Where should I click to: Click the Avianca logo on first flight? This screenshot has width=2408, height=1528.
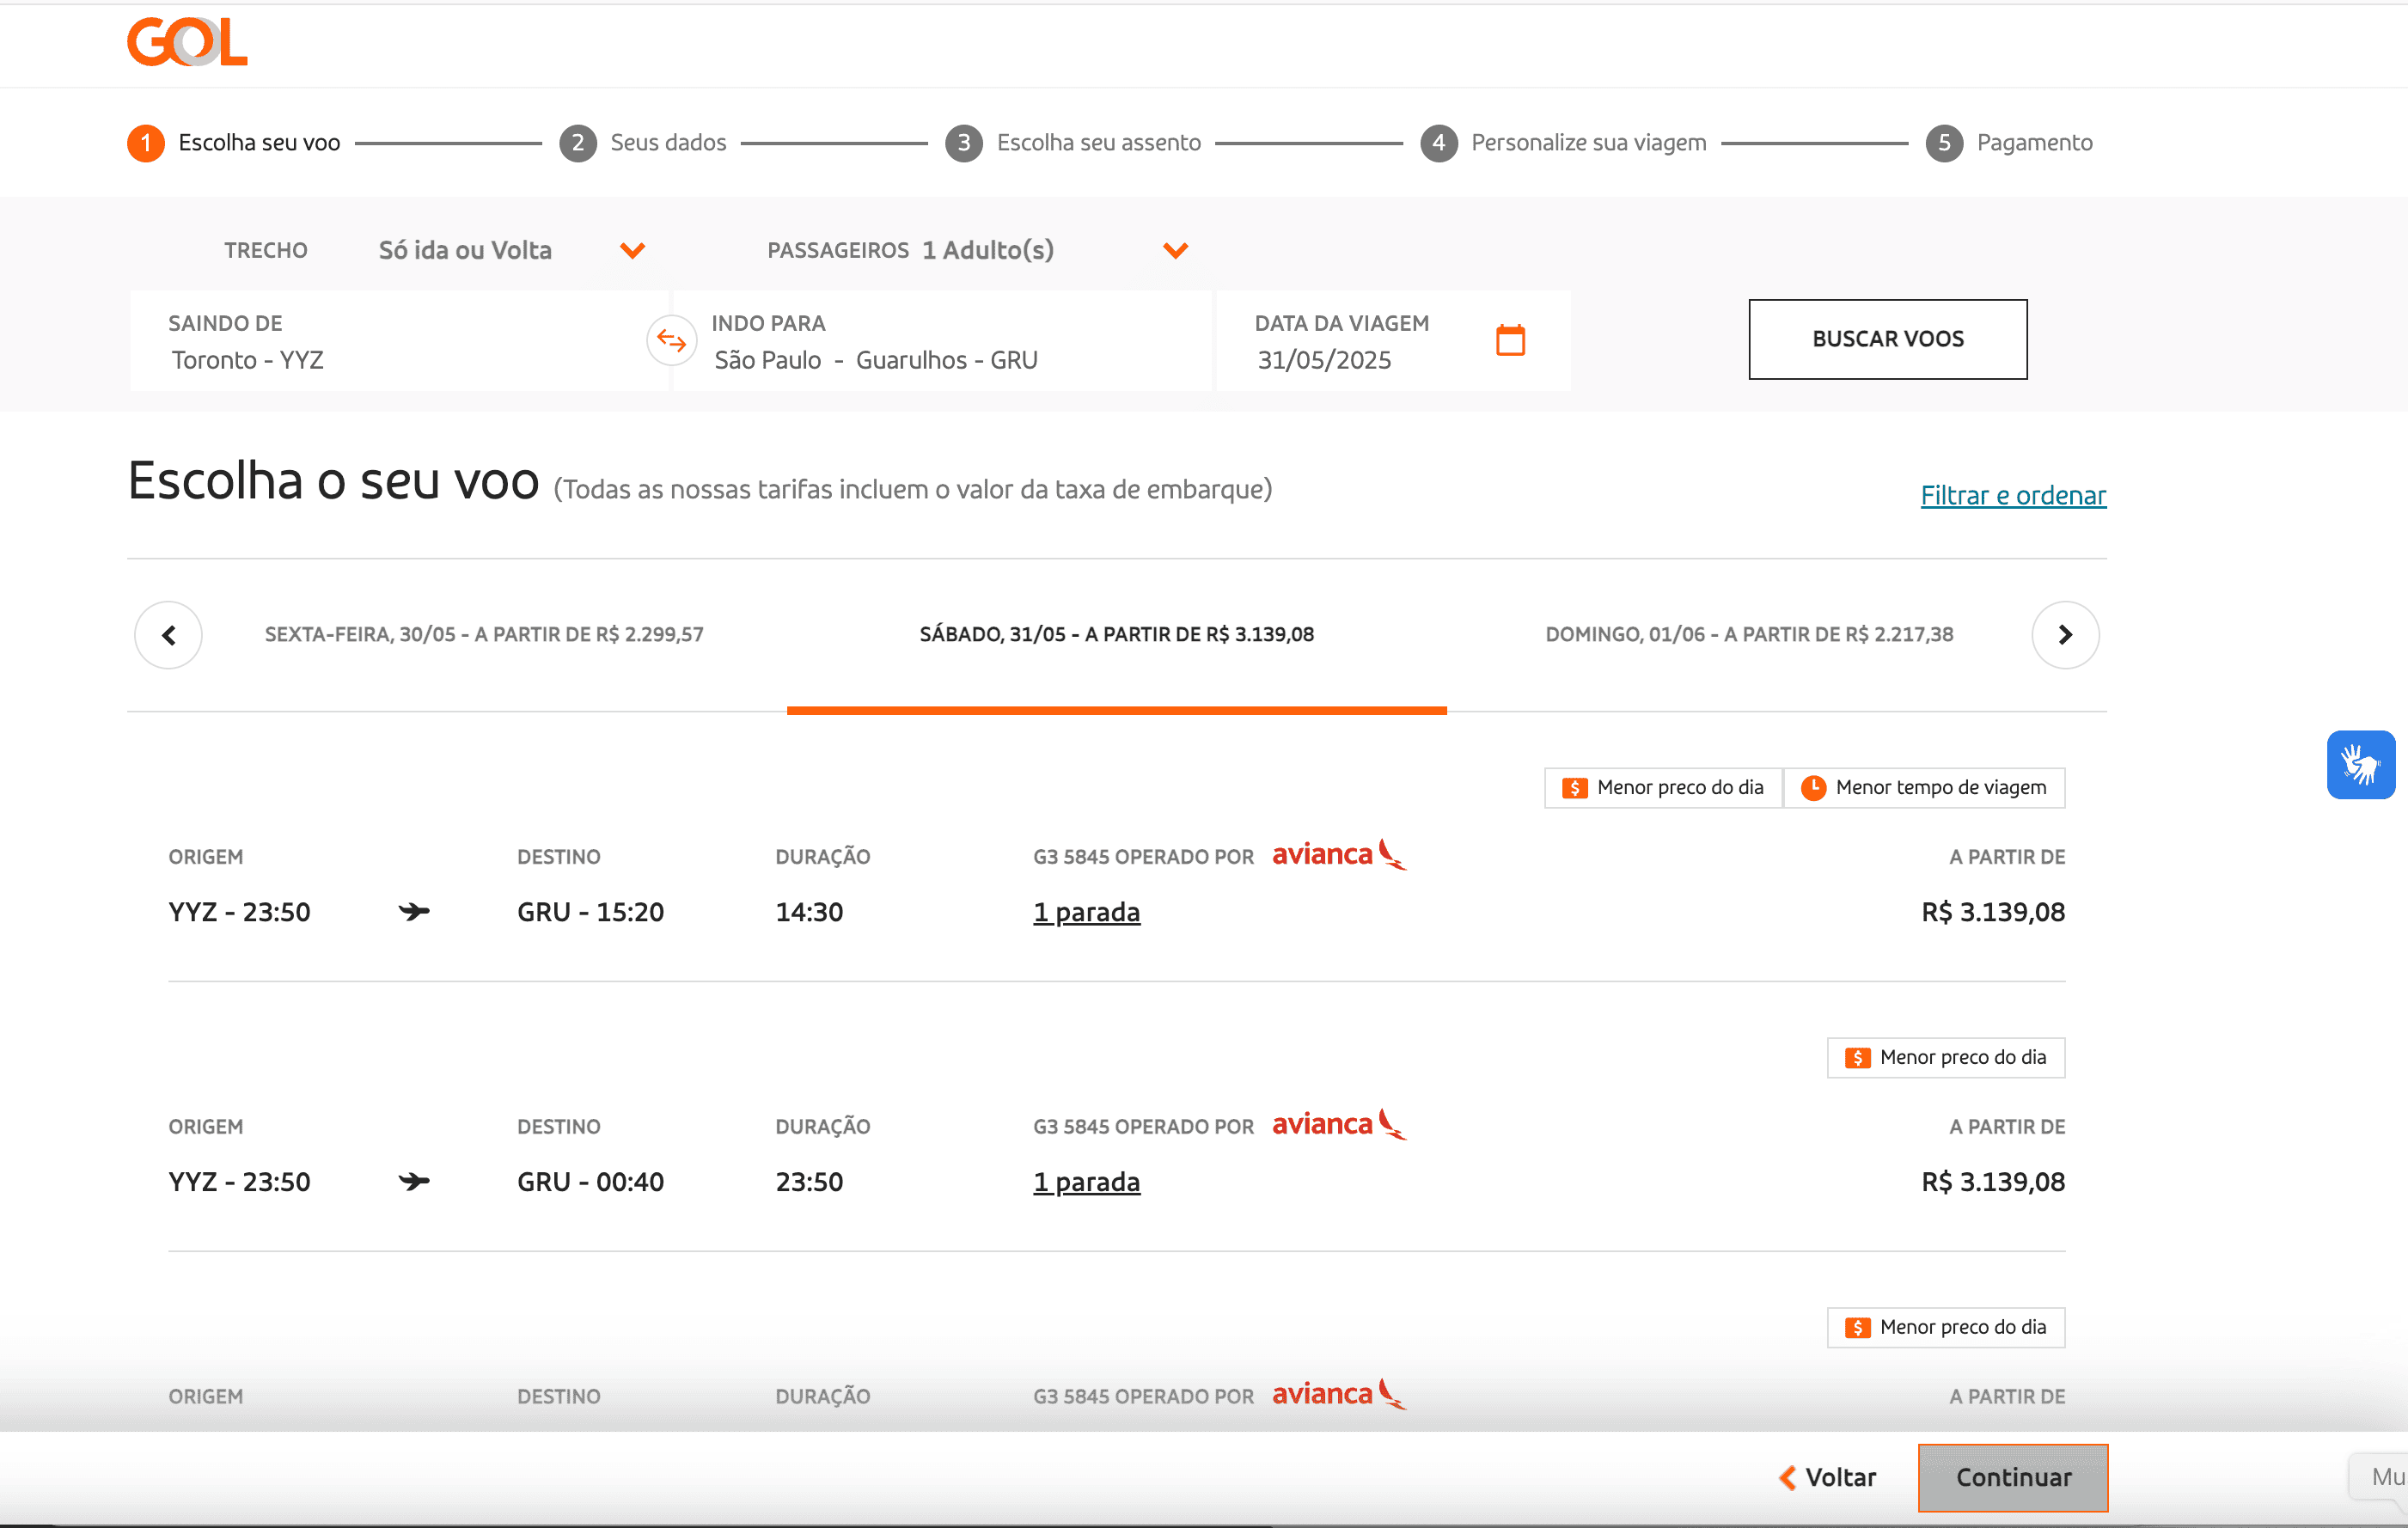pos(1338,855)
